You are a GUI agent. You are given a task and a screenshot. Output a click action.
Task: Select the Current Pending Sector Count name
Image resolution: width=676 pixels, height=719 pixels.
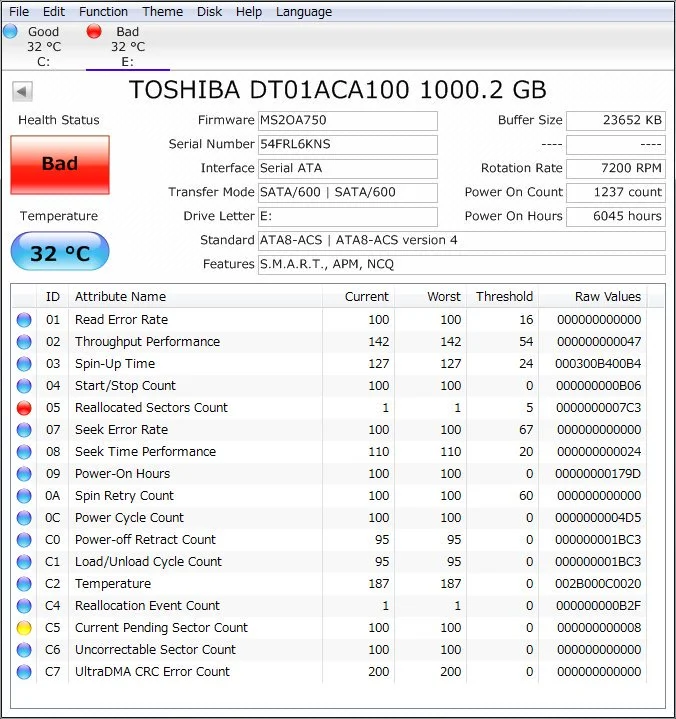161,628
